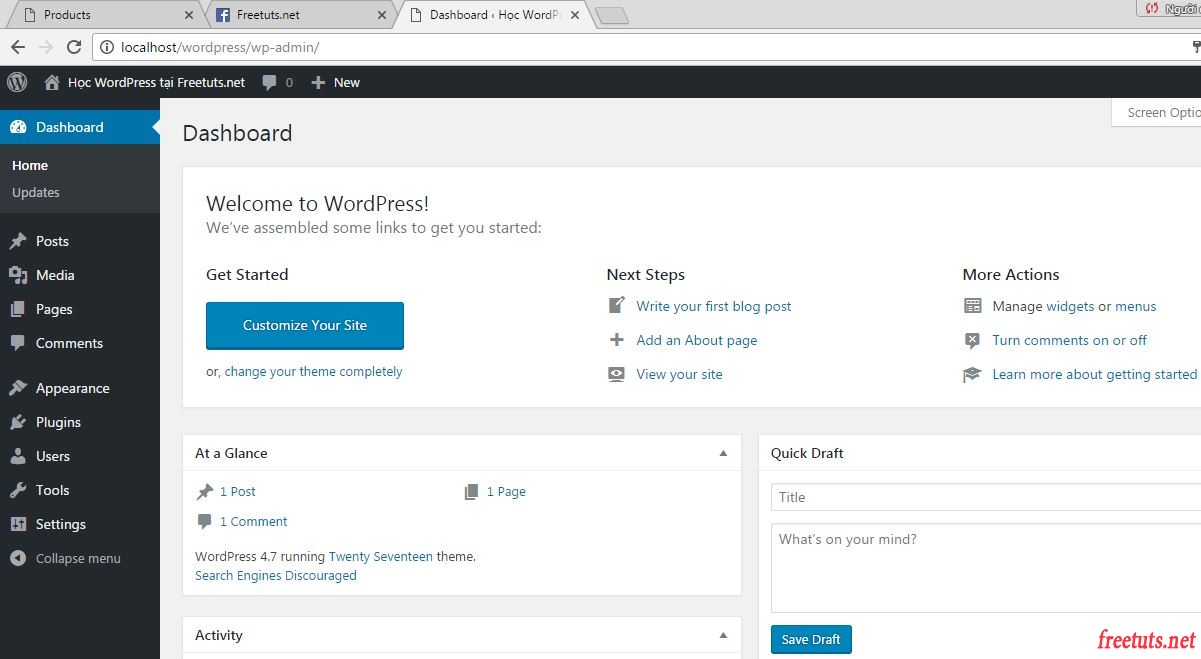The height and width of the screenshot is (659, 1201).
Task: Open the Posts menu text
Action: click(x=52, y=241)
